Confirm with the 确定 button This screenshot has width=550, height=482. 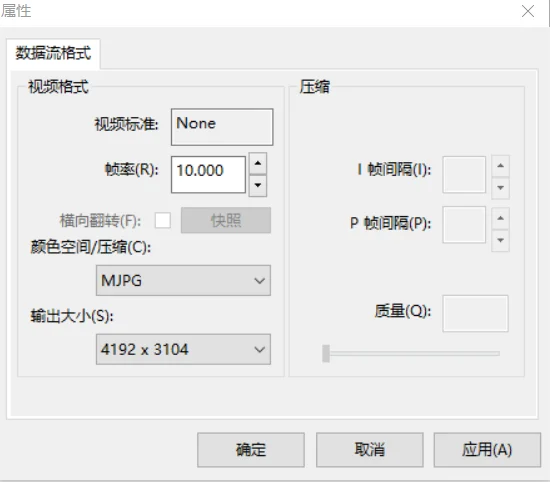coord(251,450)
